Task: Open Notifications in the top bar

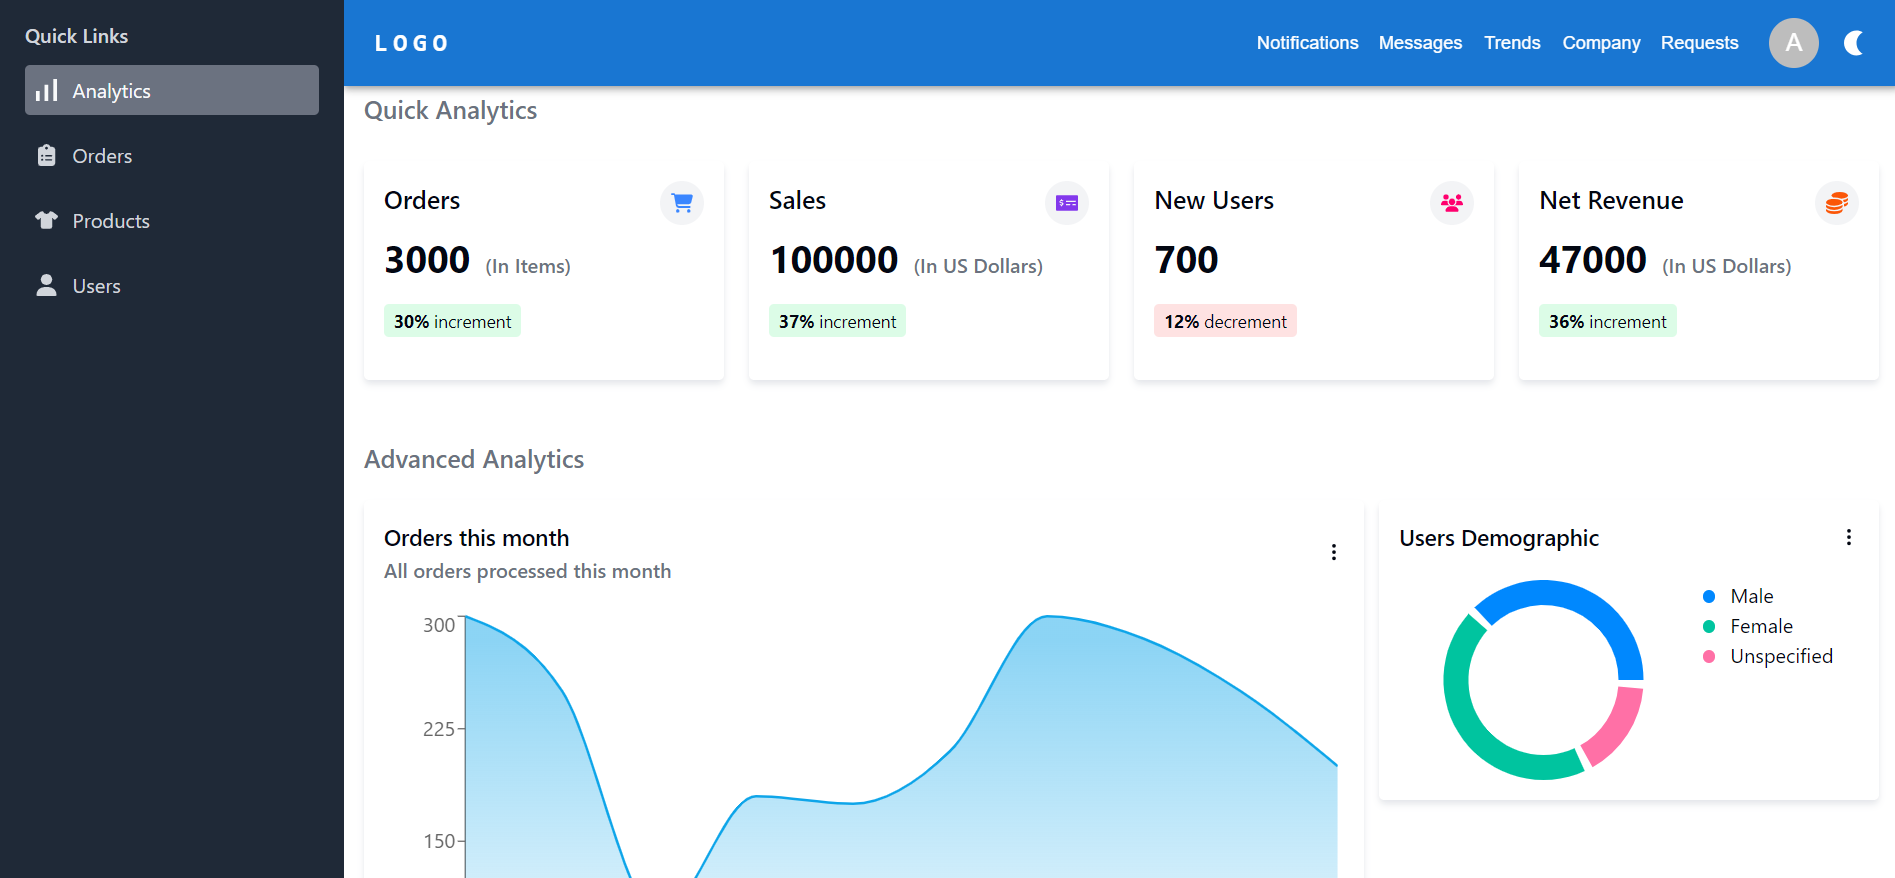Action: [x=1307, y=43]
